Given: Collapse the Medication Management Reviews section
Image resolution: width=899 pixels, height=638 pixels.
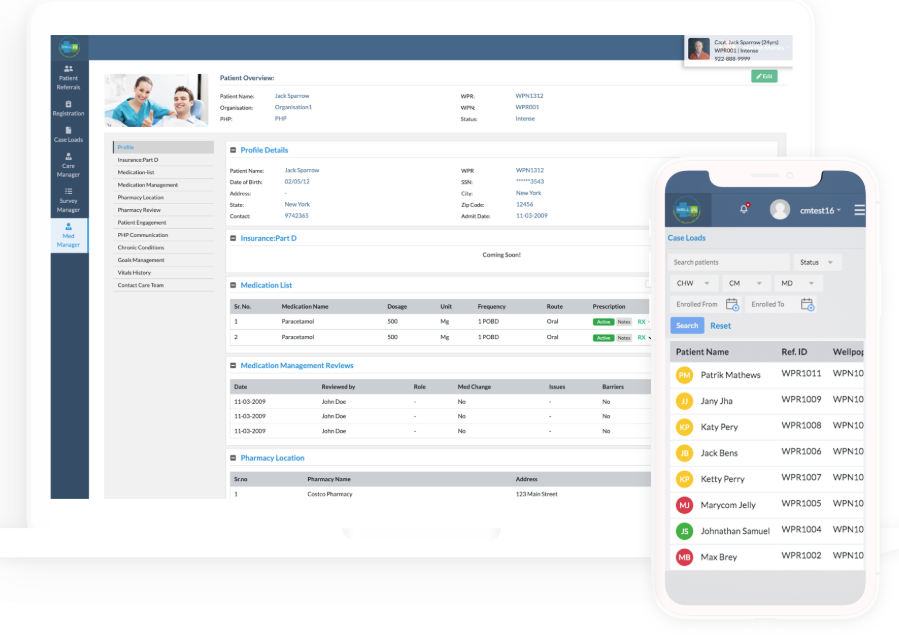Looking at the screenshot, I should (x=233, y=366).
